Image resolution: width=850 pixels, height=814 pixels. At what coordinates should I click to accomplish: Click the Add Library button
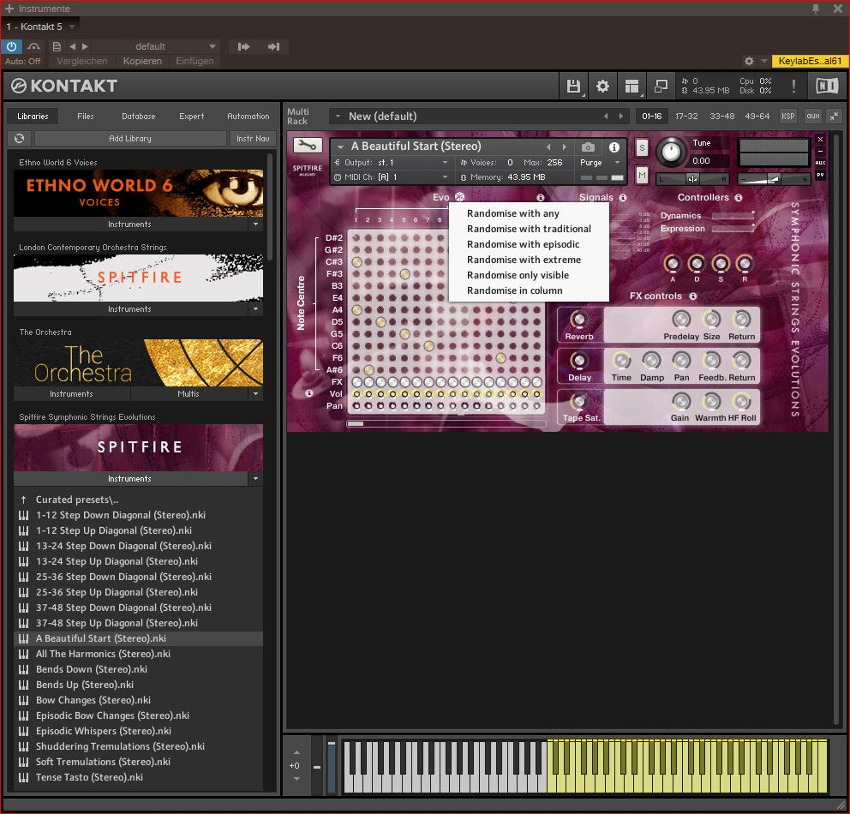130,138
